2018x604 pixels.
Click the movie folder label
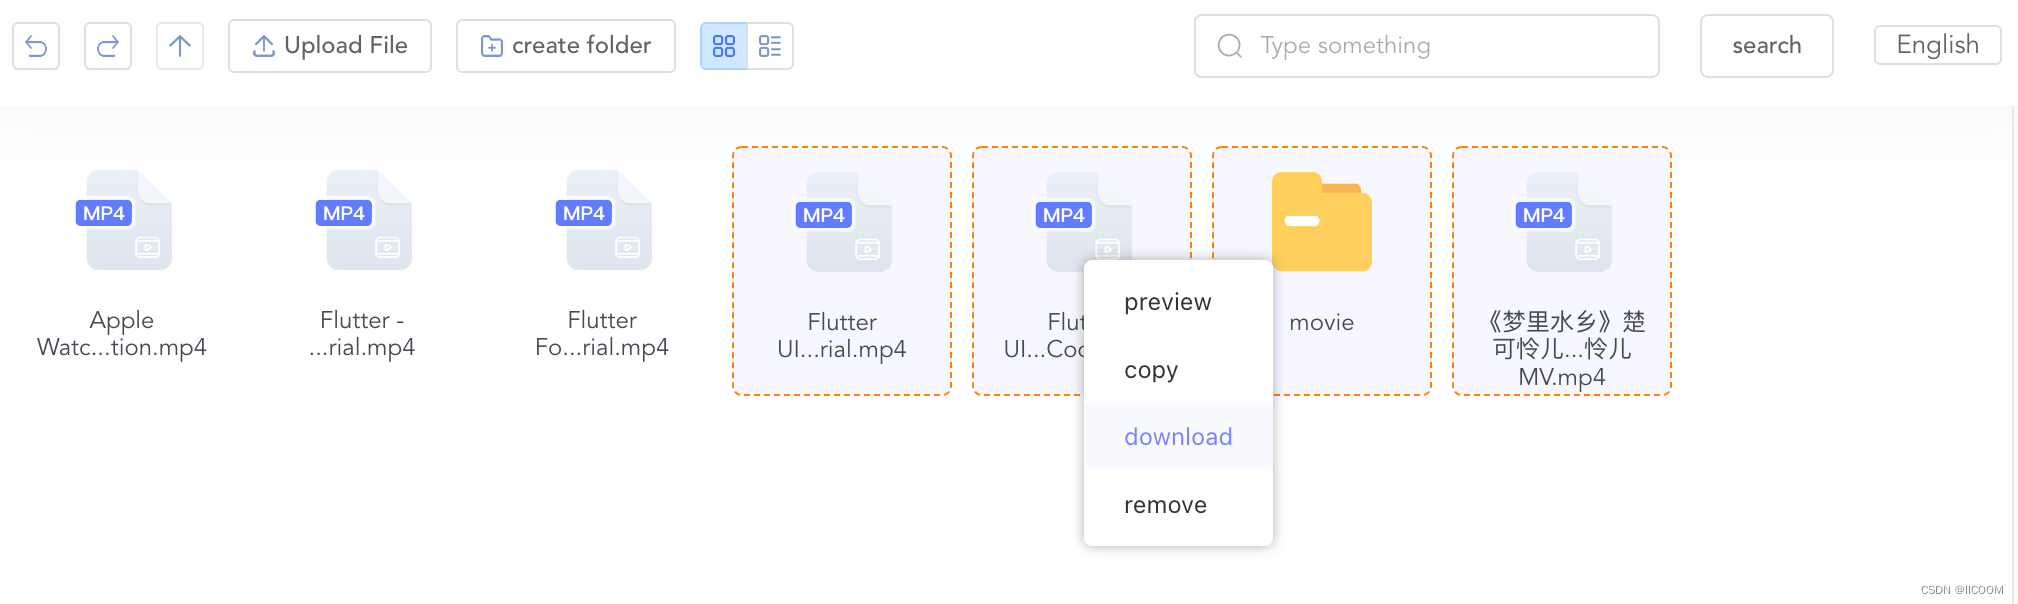(1322, 322)
